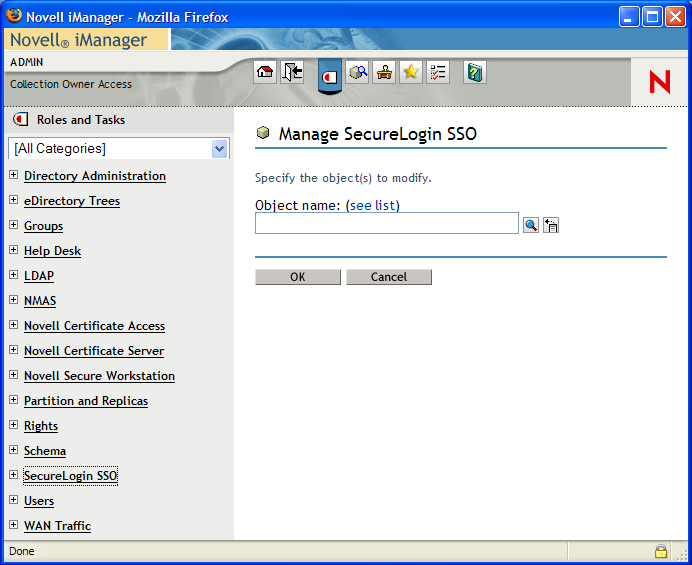Expand the eDirectory Trees role
Image resolution: width=692 pixels, height=565 pixels.
point(14,200)
